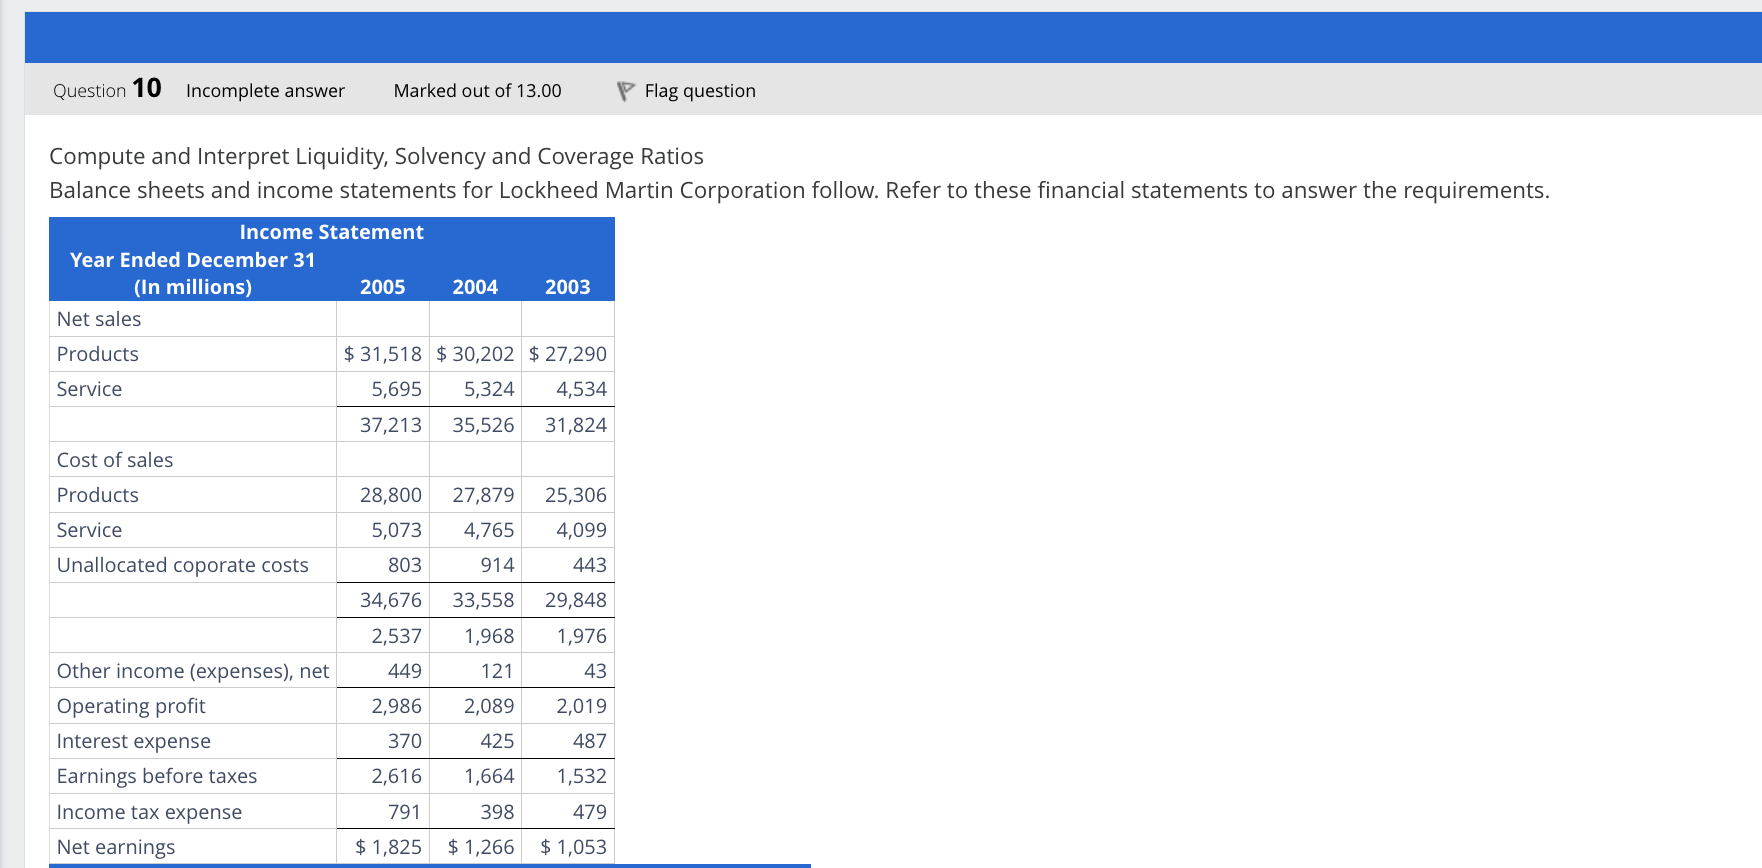Click the $ 1,053 cell
Viewport: 1762px width, 868px height.
[568, 847]
